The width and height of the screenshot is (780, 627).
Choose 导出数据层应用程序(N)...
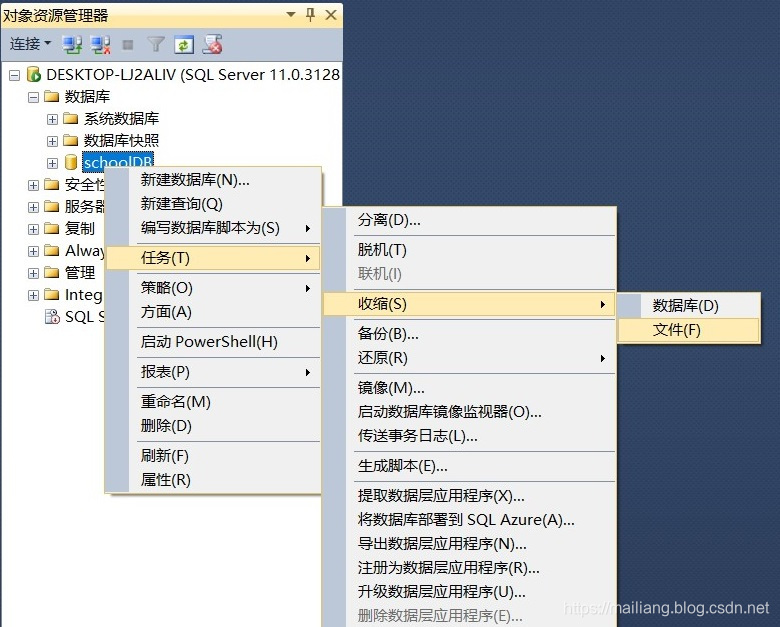point(469,544)
